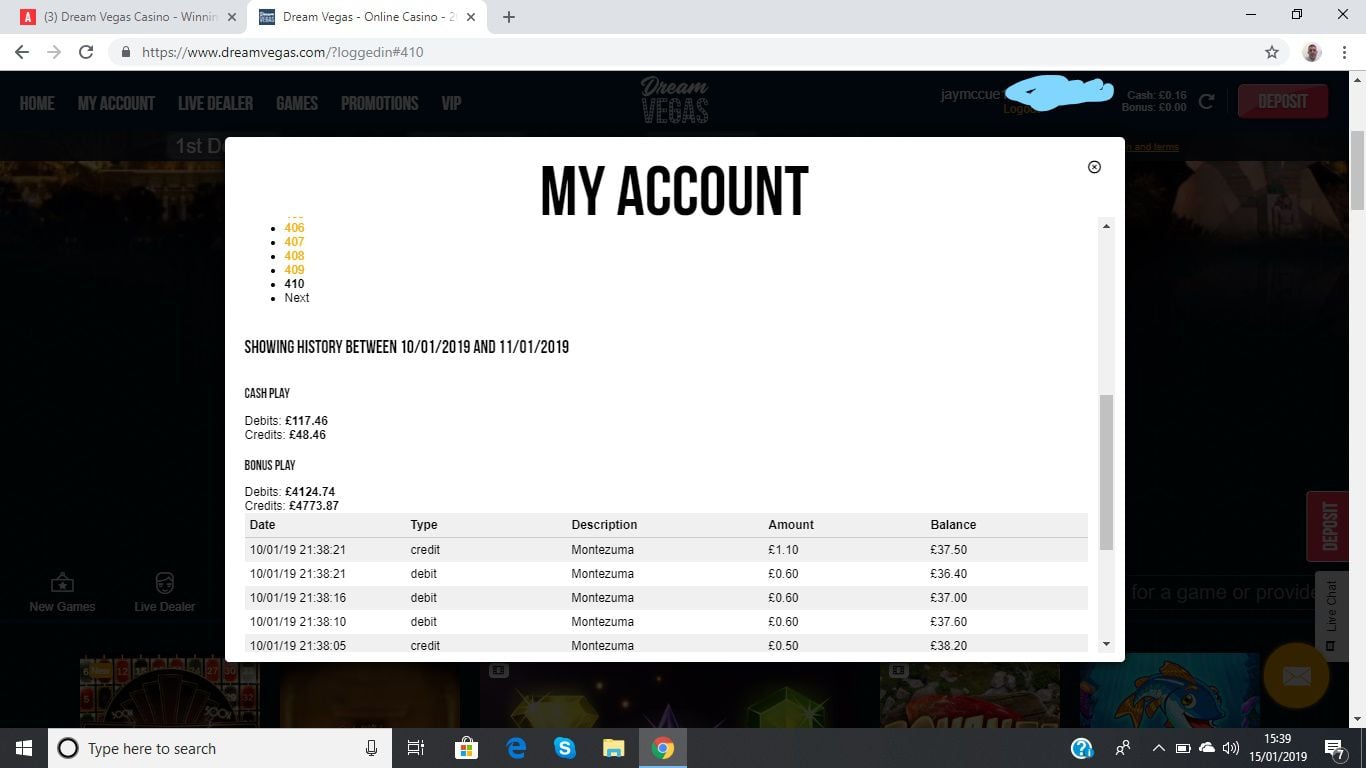Select the 21:38:16 date cell
The width and height of the screenshot is (1366, 768).
298,598
